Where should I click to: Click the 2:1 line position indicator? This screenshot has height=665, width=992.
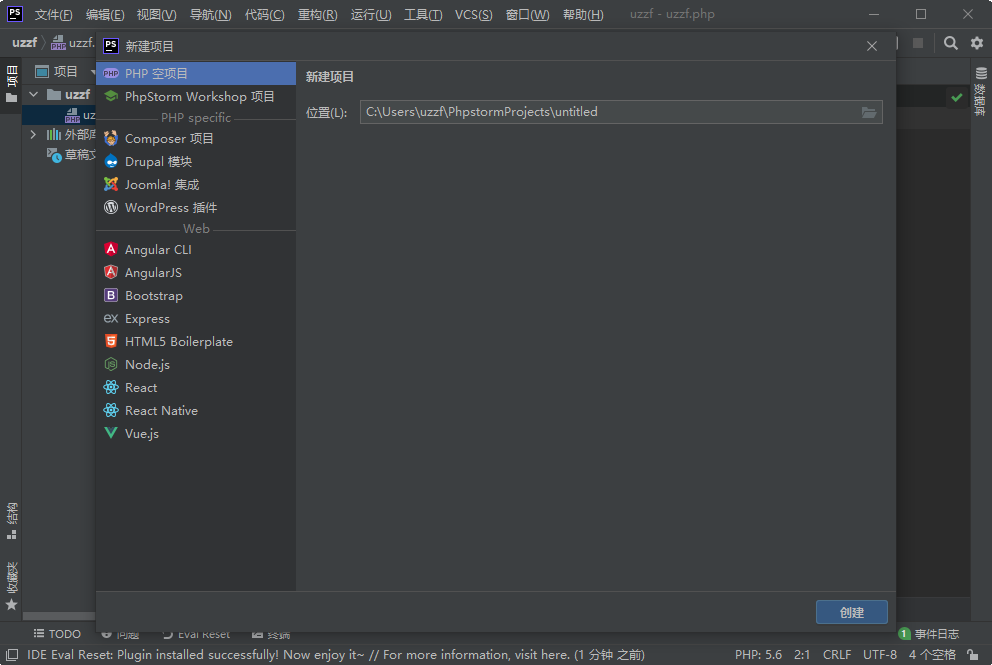[802, 655]
